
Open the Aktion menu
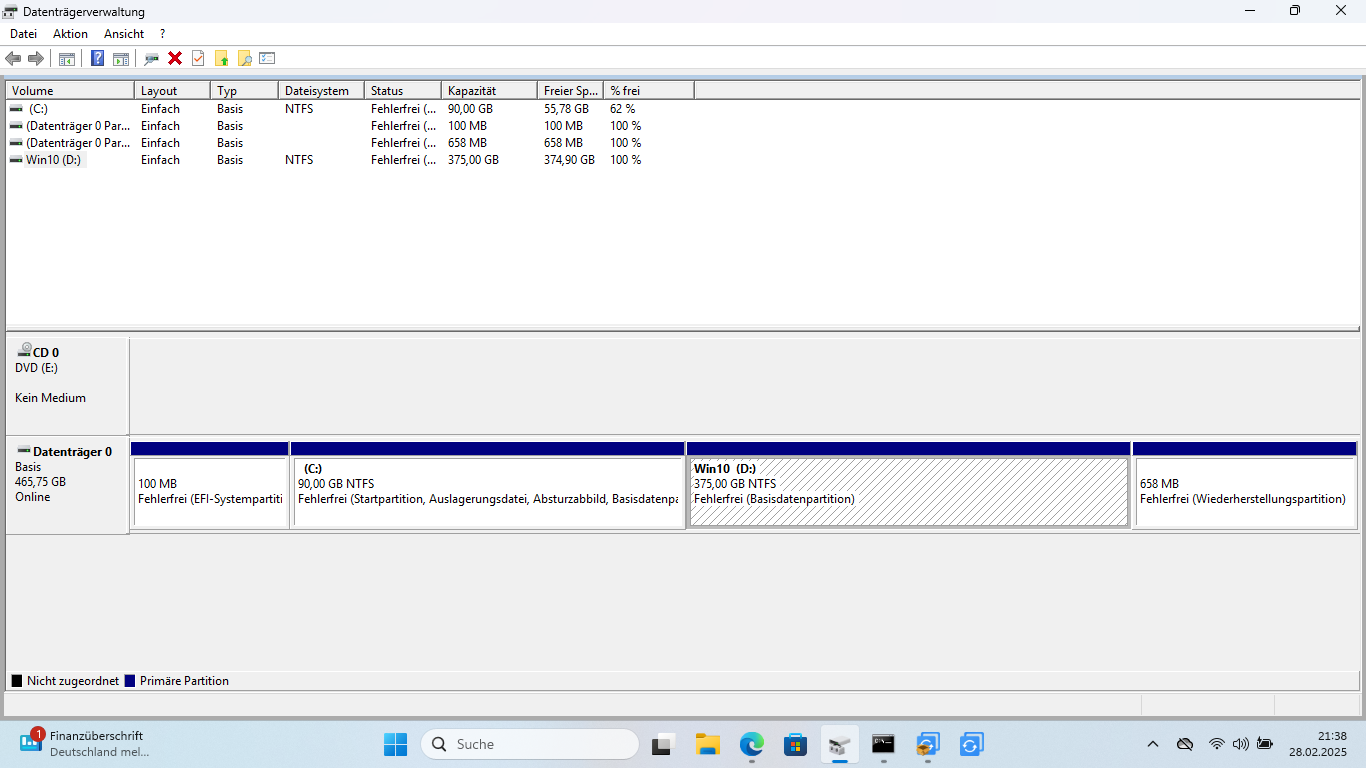pos(70,34)
